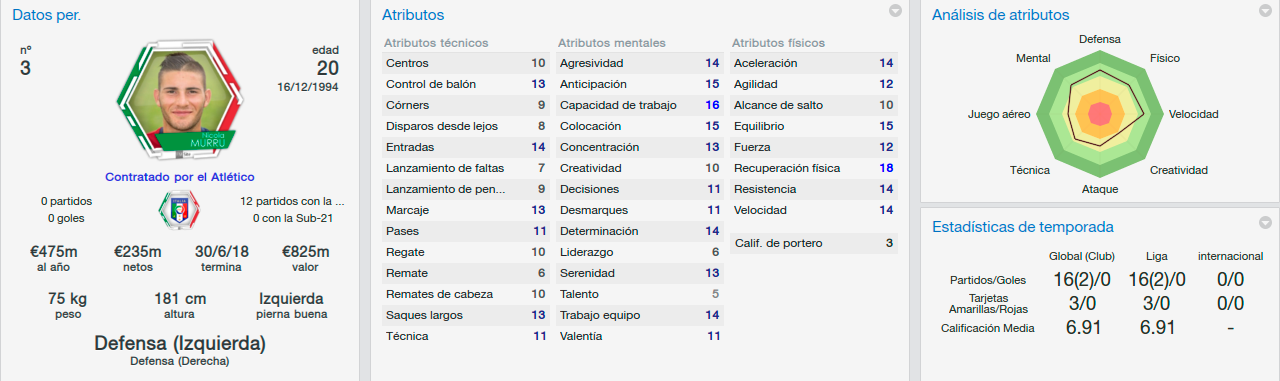This screenshot has height=381, width=1280.
Task: Select the Capacidad de trabajo attribute row
Action: [640, 105]
